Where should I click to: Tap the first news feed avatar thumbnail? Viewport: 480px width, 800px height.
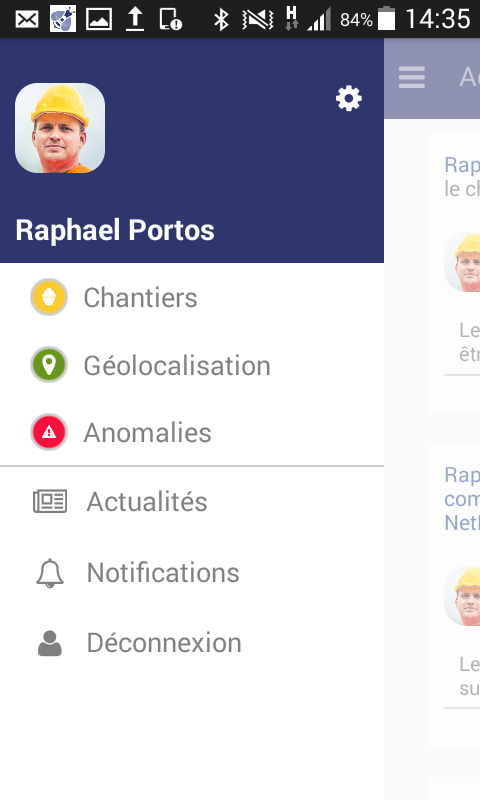[x=462, y=262]
